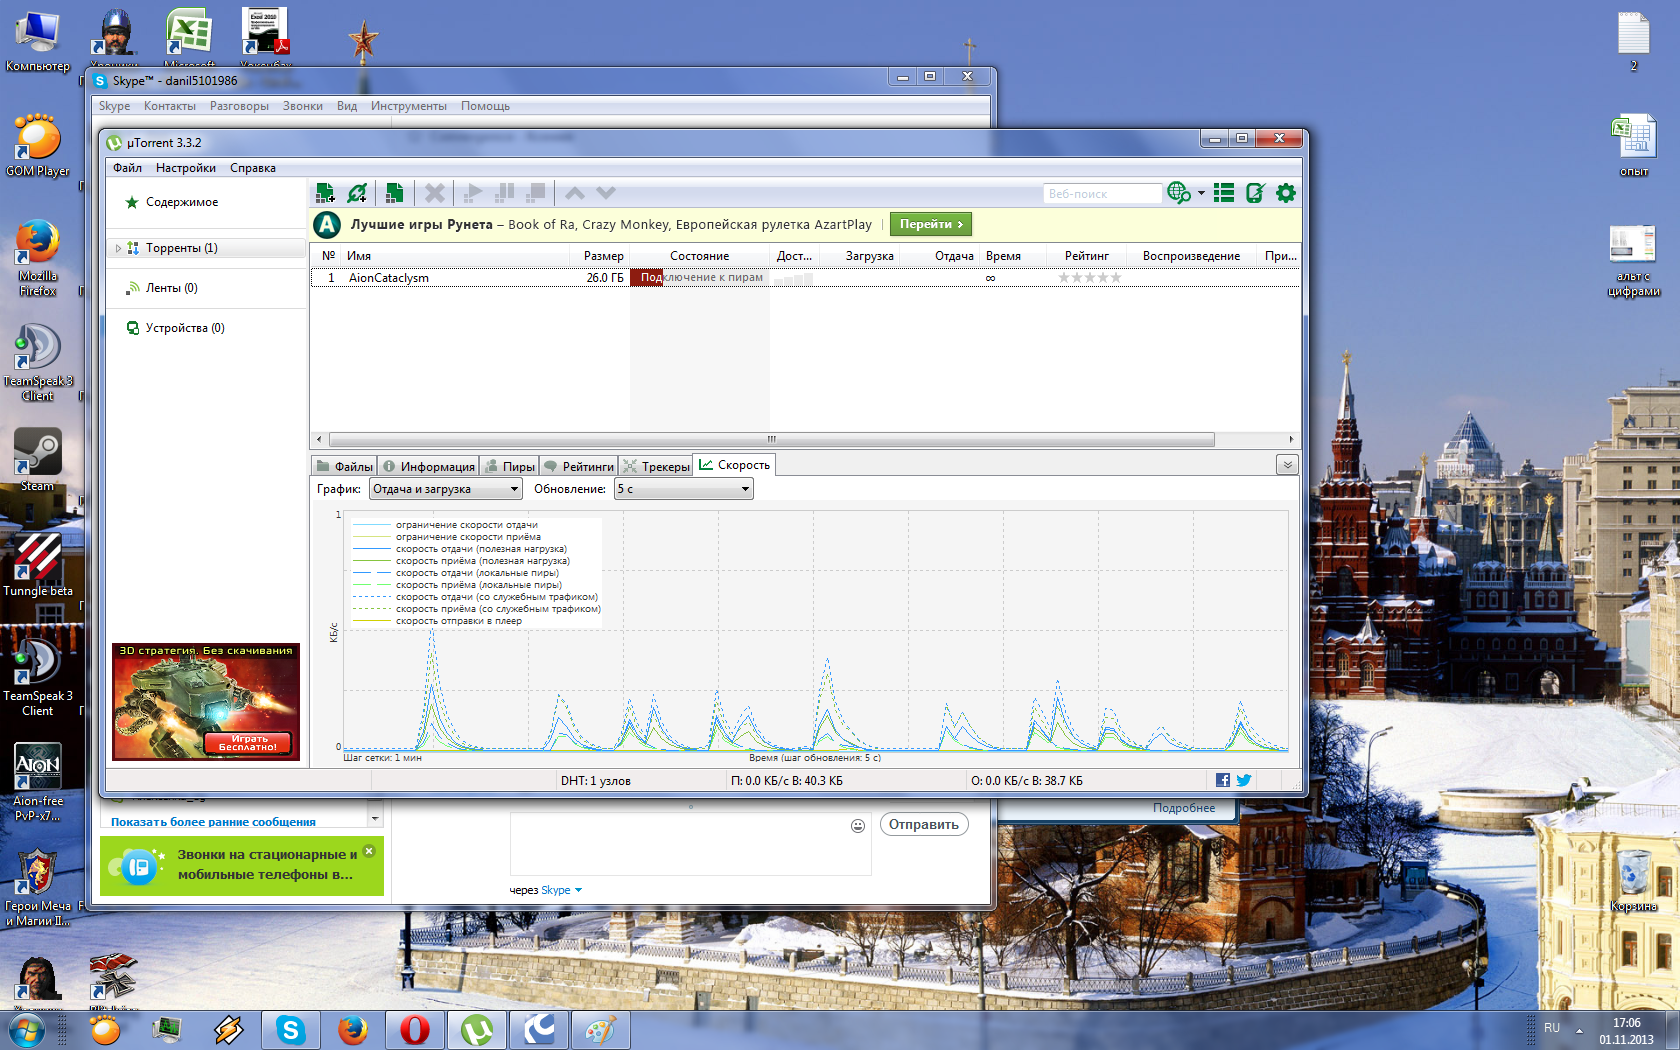The height and width of the screenshot is (1050, 1680).
Task: Close the Skype calls promo banner
Action: pyautogui.click(x=369, y=851)
